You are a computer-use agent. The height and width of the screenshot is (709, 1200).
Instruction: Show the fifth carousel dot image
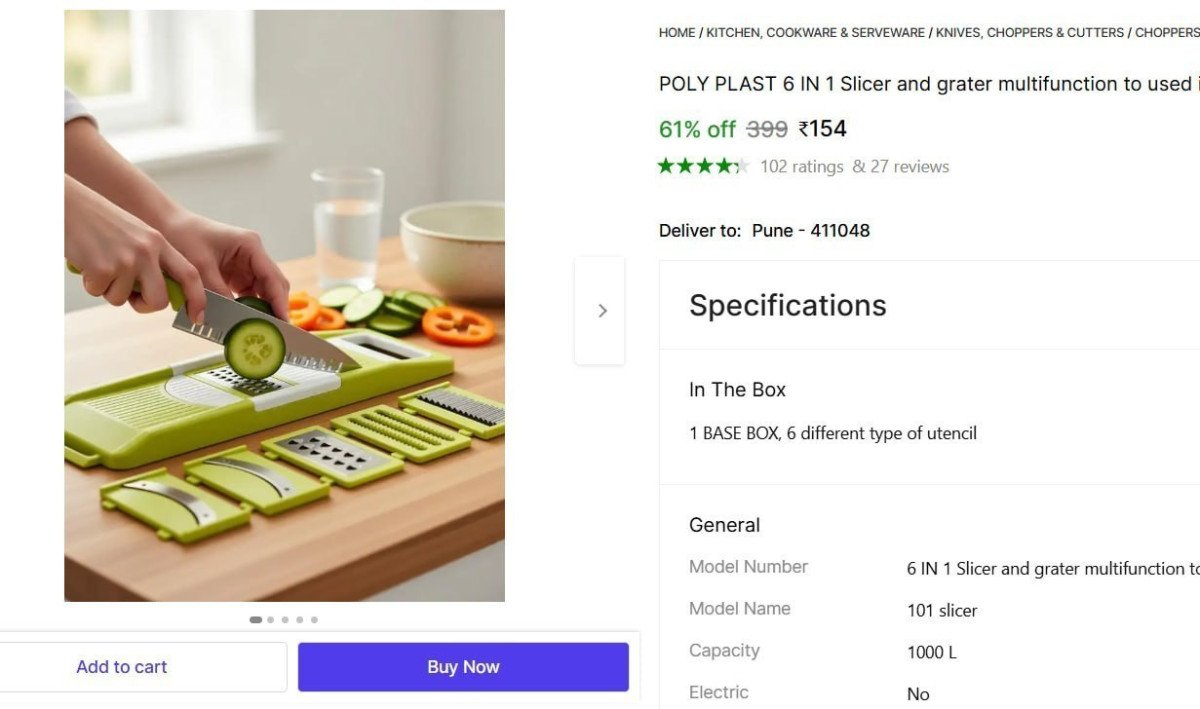point(314,620)
